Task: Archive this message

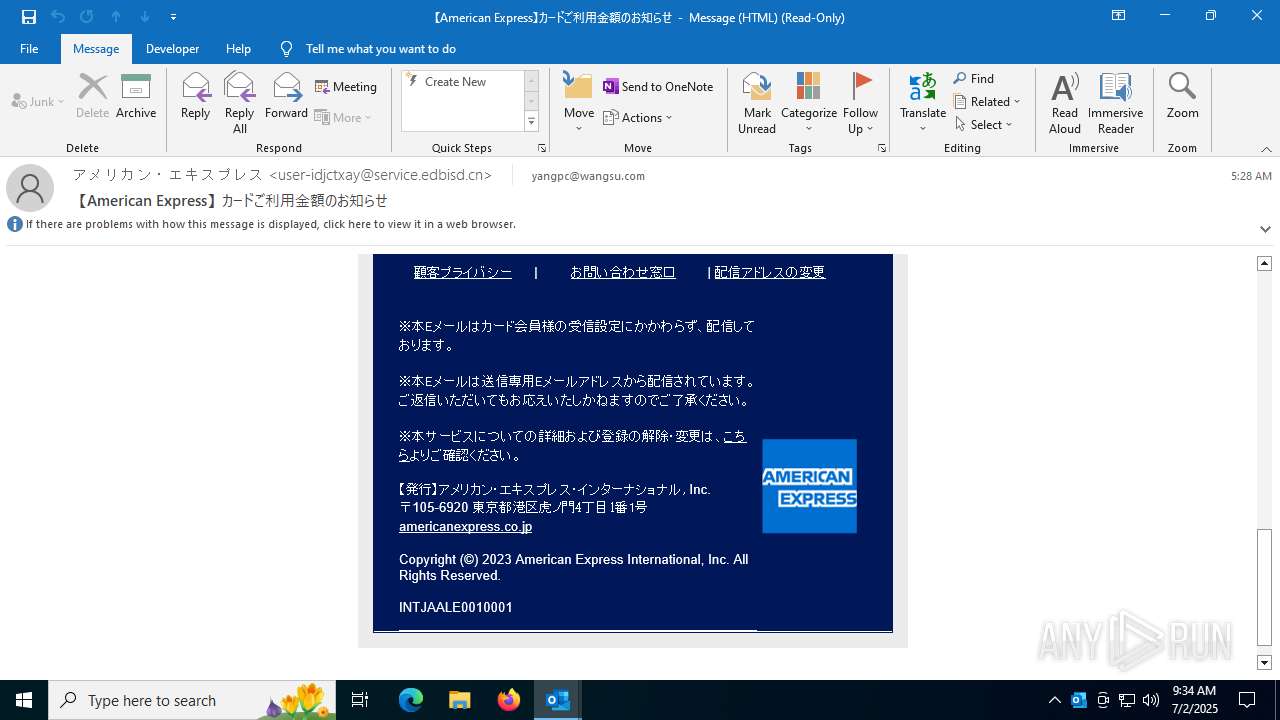Action: (x=136, y=97)
